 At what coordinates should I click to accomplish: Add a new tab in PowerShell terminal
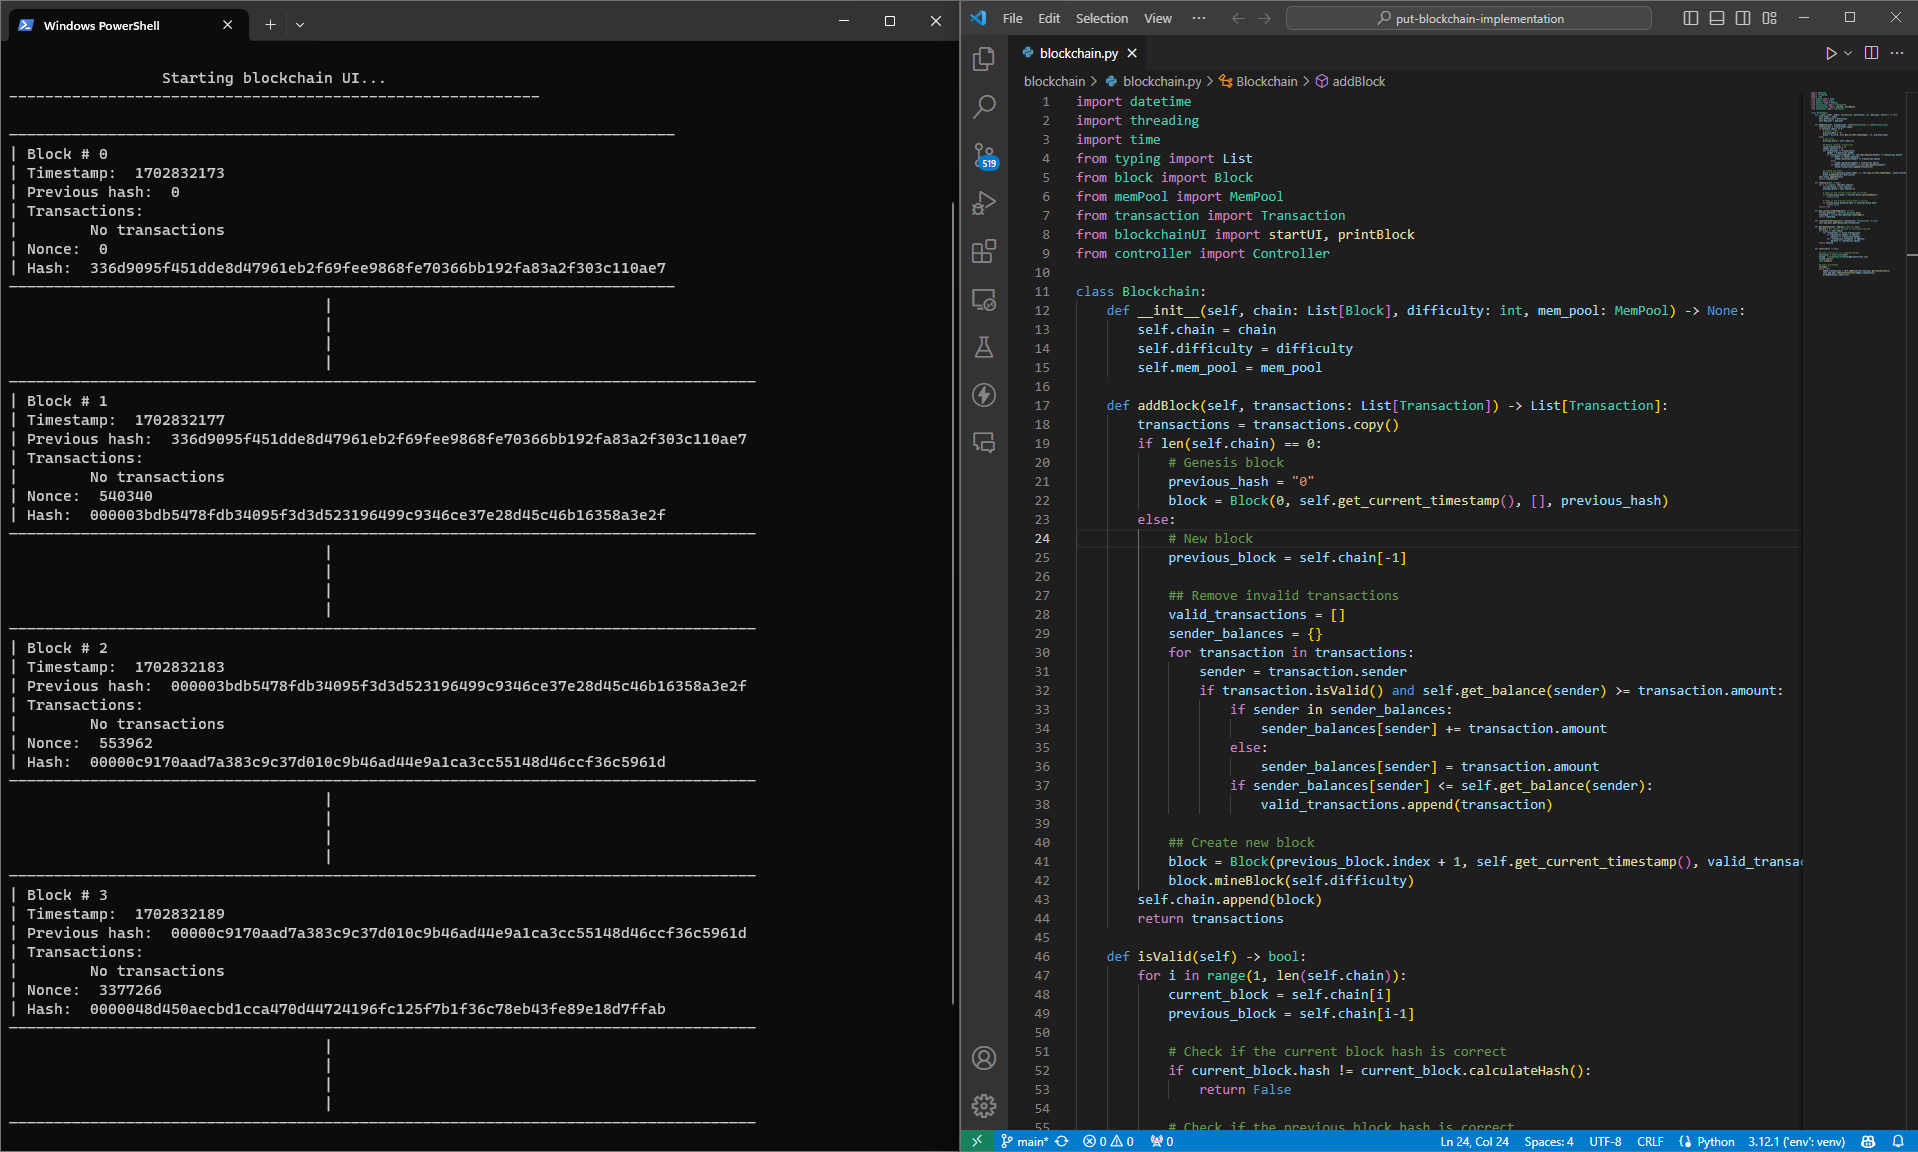pyautogui.click(x=270, y=25)
